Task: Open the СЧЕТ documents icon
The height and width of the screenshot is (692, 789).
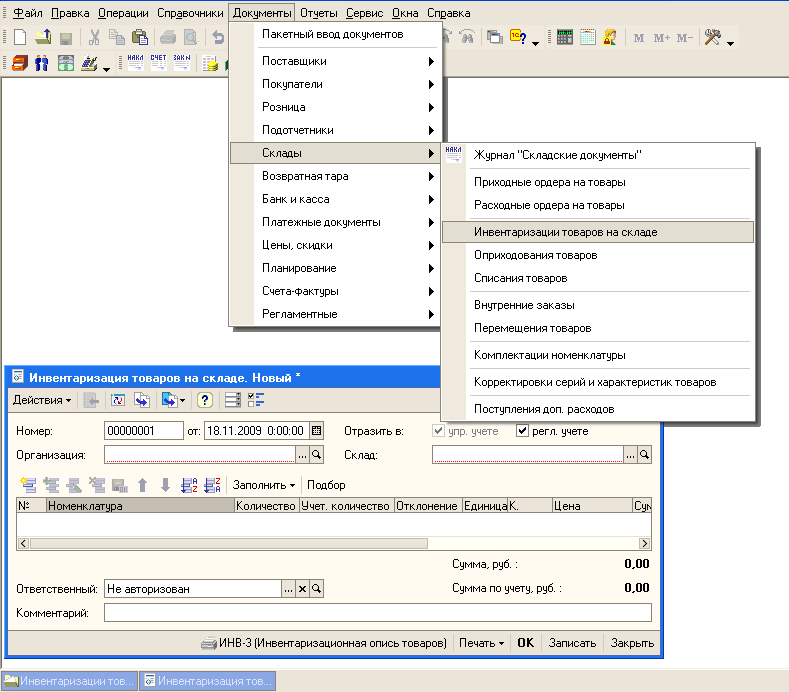Action: [x=159, y=63]
